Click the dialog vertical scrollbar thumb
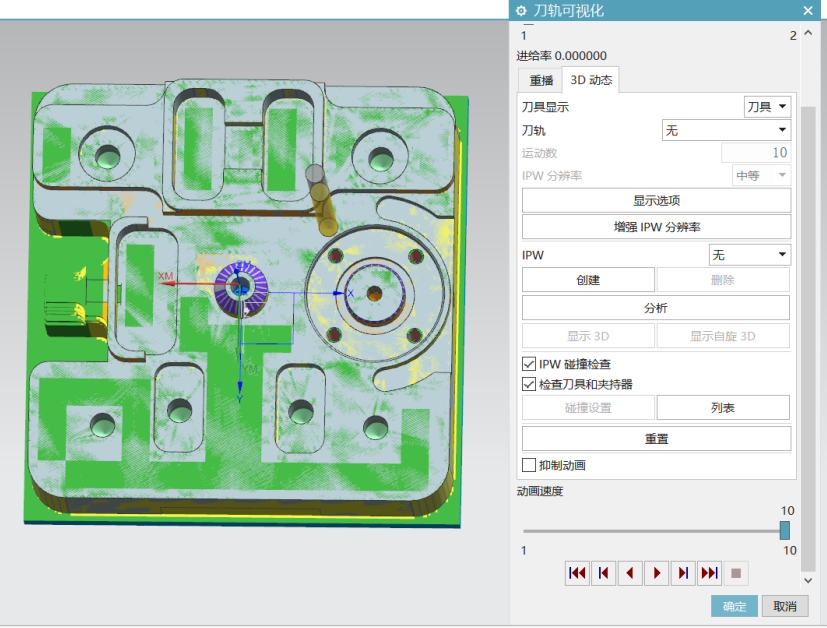 pyautogui.click(x=808, y=339)
